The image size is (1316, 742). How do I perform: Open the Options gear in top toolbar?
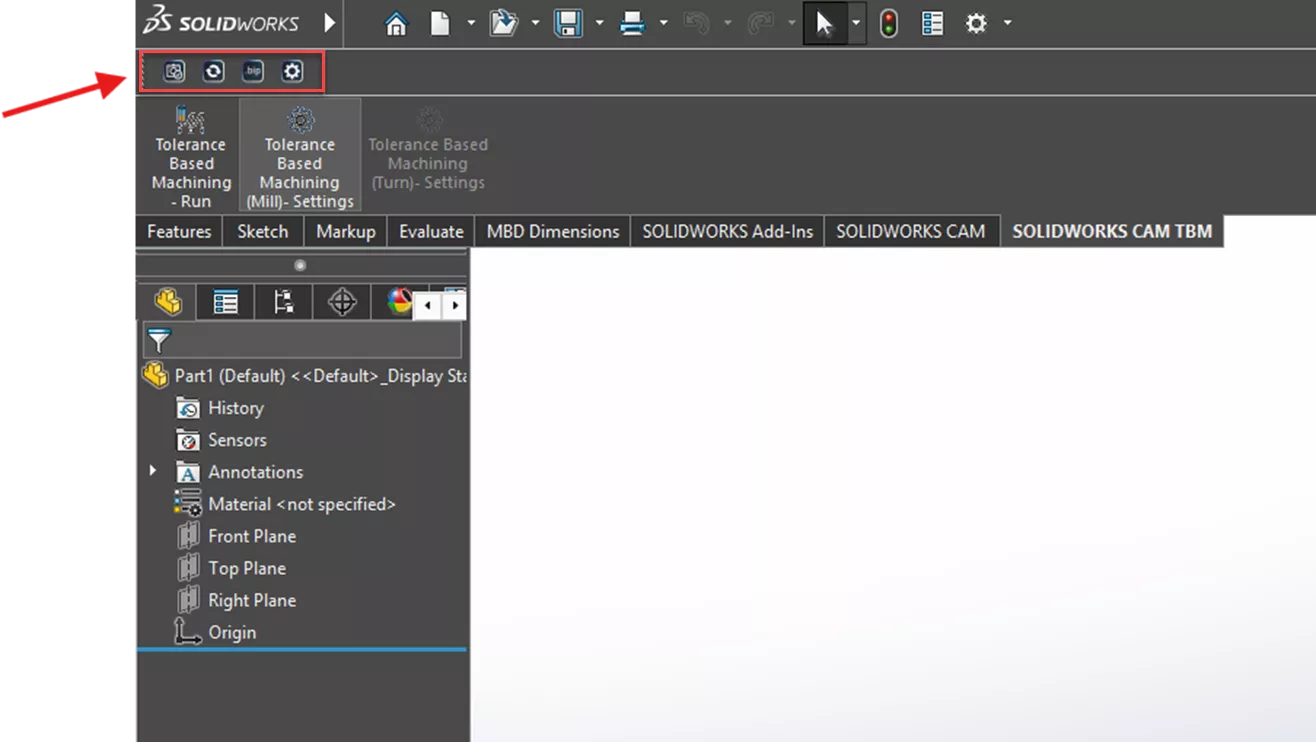tap(976, 23)
